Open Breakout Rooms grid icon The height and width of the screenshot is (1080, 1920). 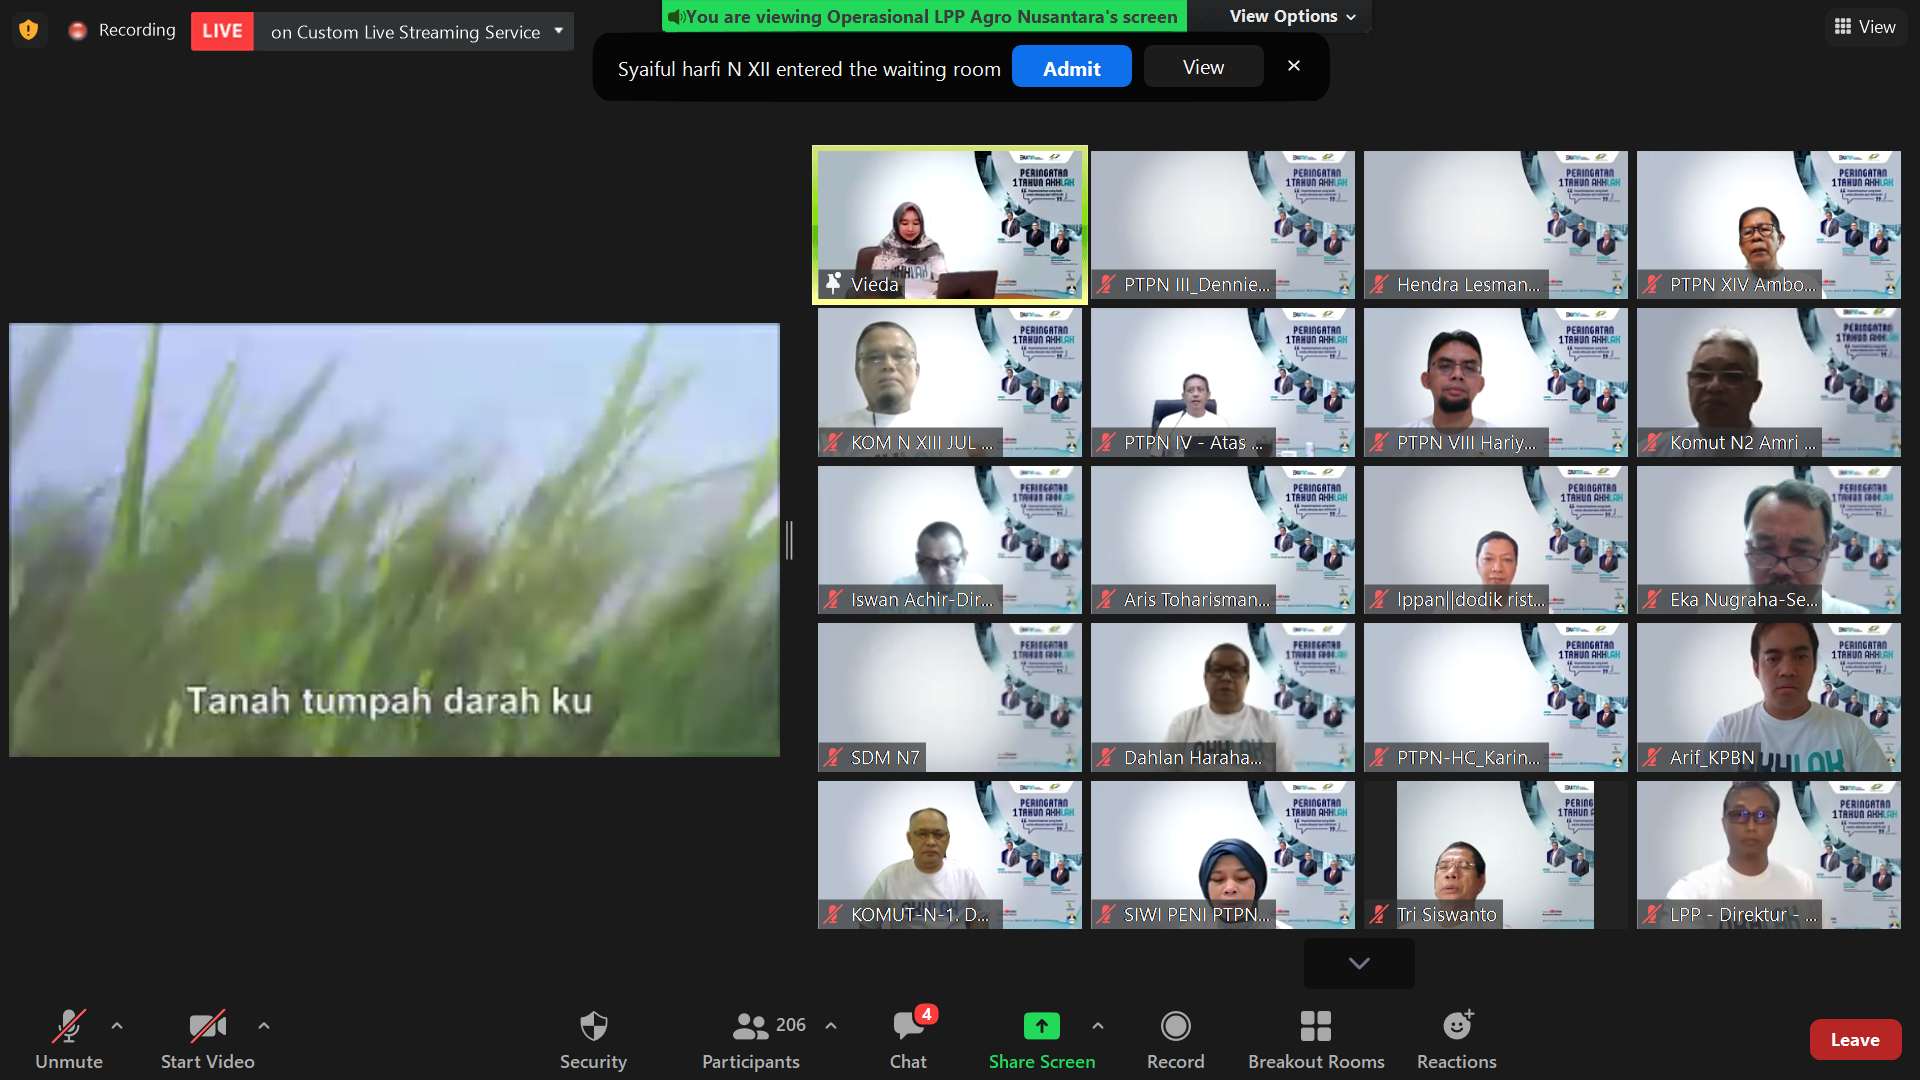pos(1315,1026)
